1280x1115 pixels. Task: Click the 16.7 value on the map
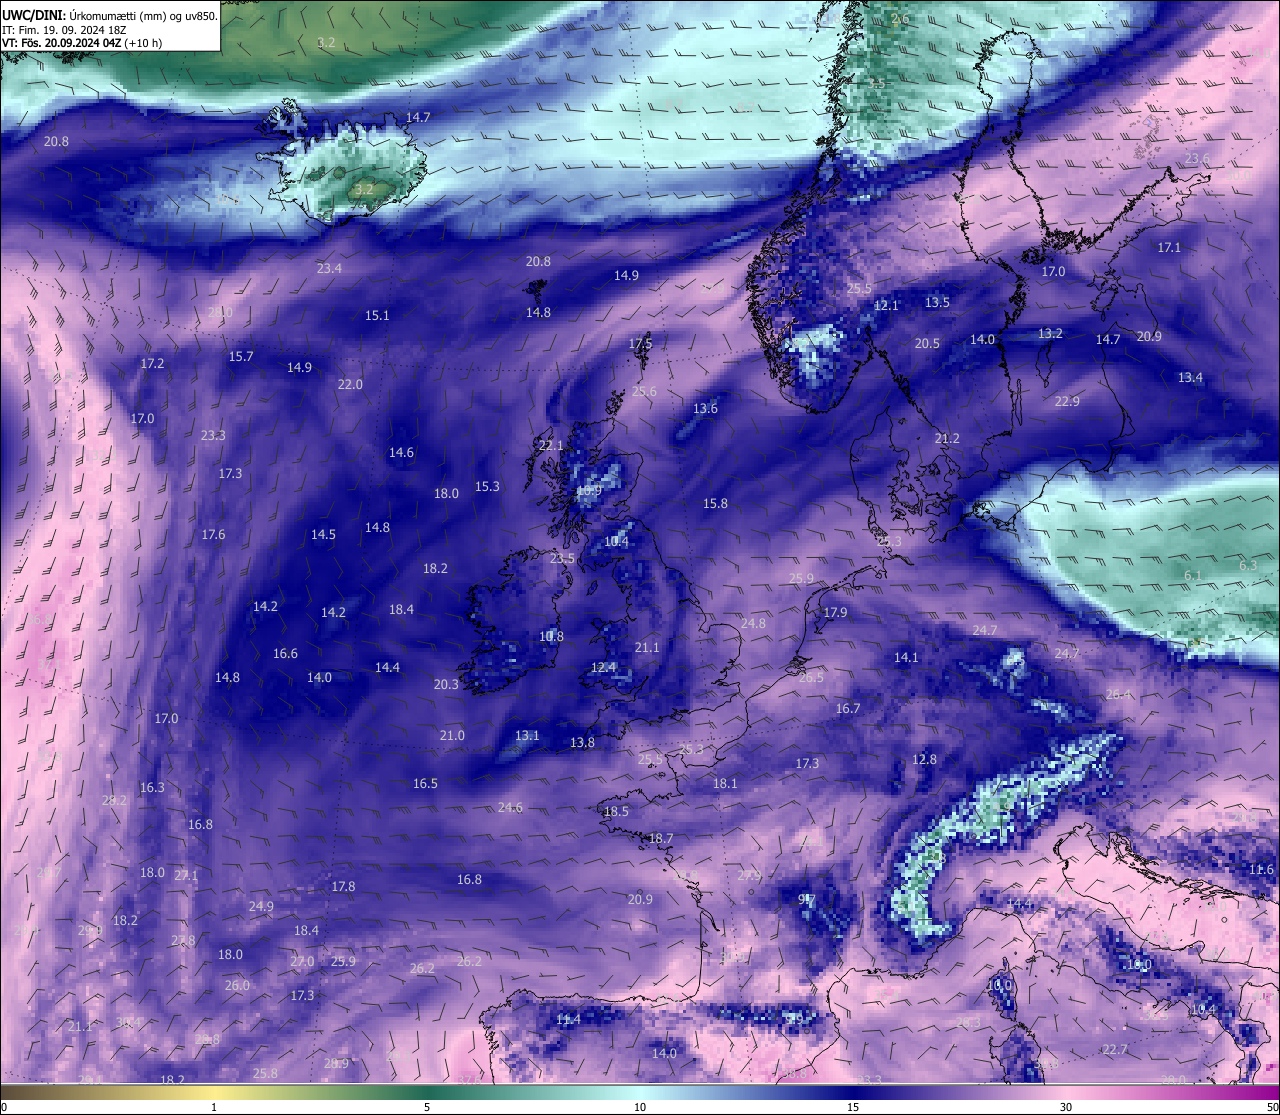tap(847, 708)
